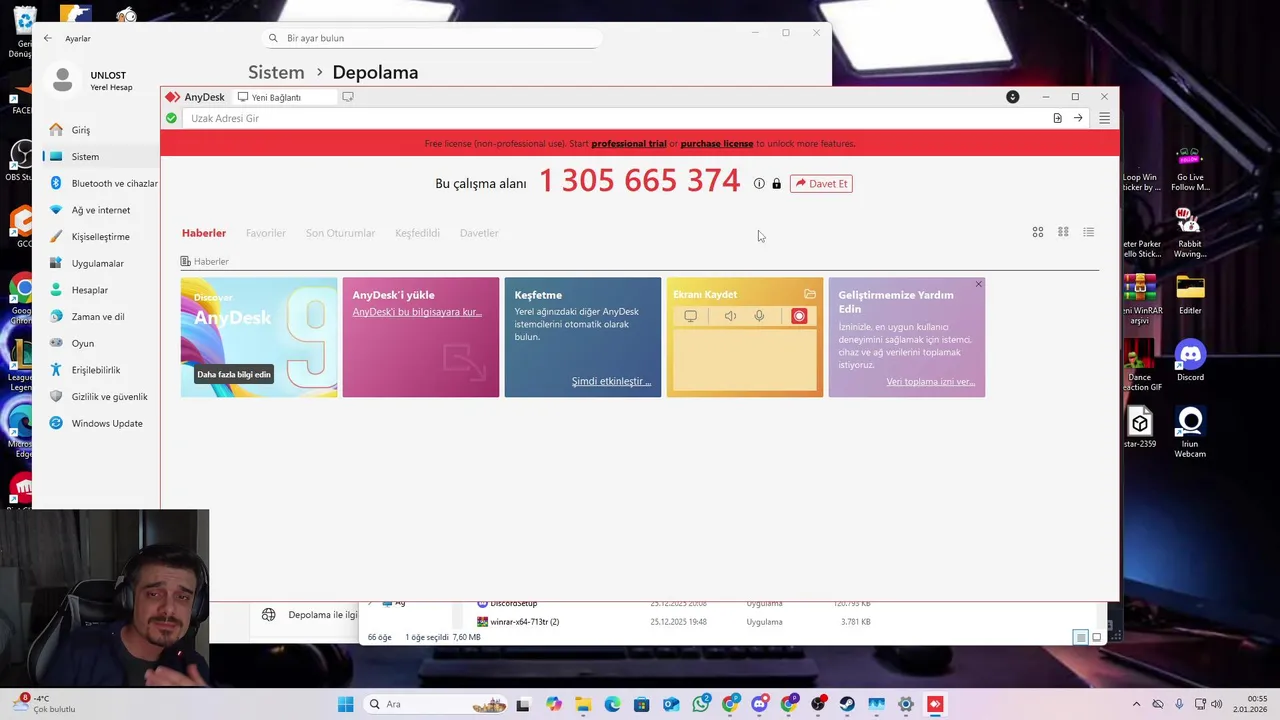Screen dimensions: 1280x720
Task: Click Şimdi etkinleştir link
Action: [611, 381]
